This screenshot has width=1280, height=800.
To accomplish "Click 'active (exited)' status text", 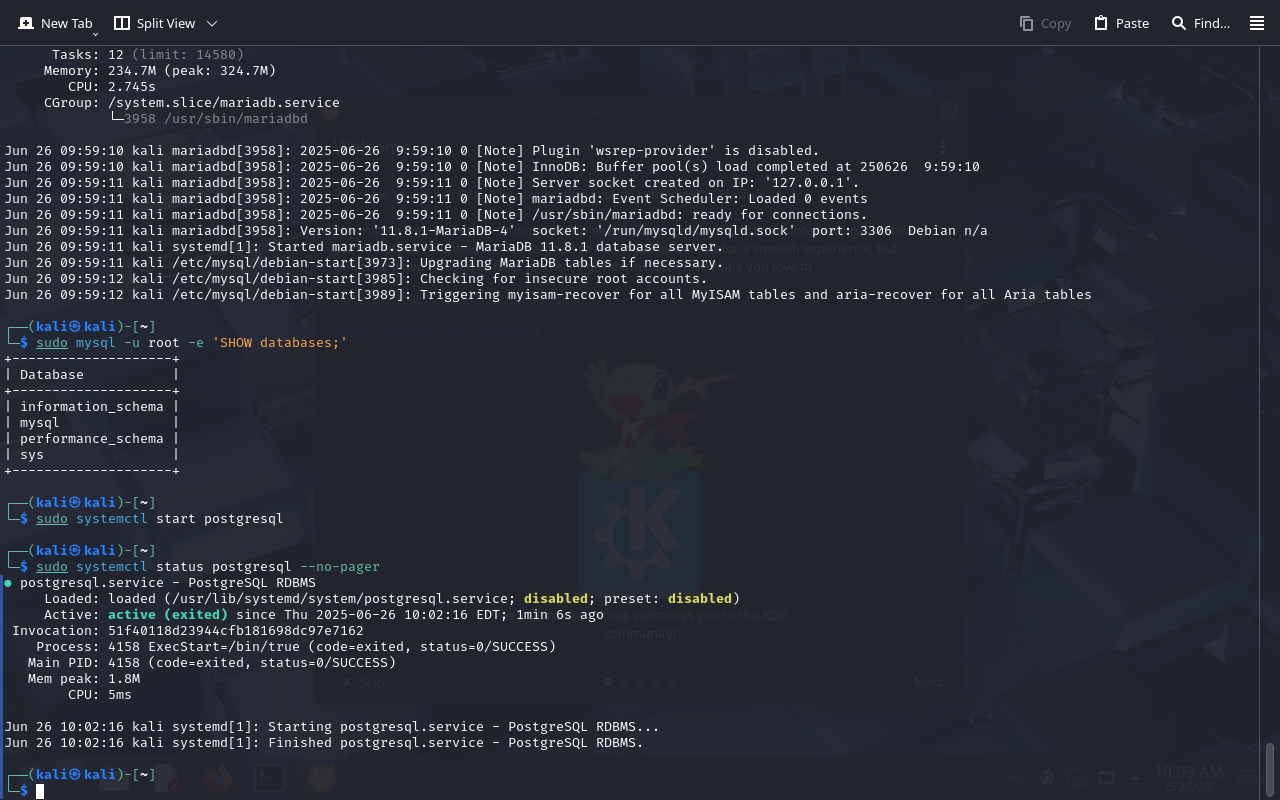I will (168, 615).
